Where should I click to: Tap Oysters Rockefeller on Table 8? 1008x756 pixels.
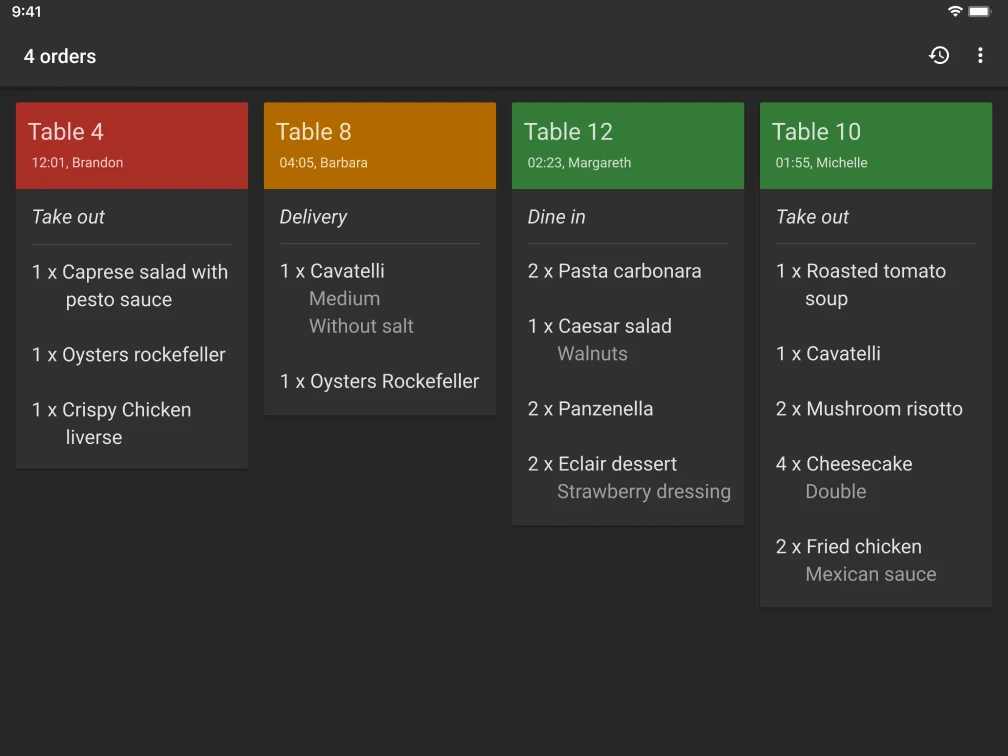click(x=380, y=381)
